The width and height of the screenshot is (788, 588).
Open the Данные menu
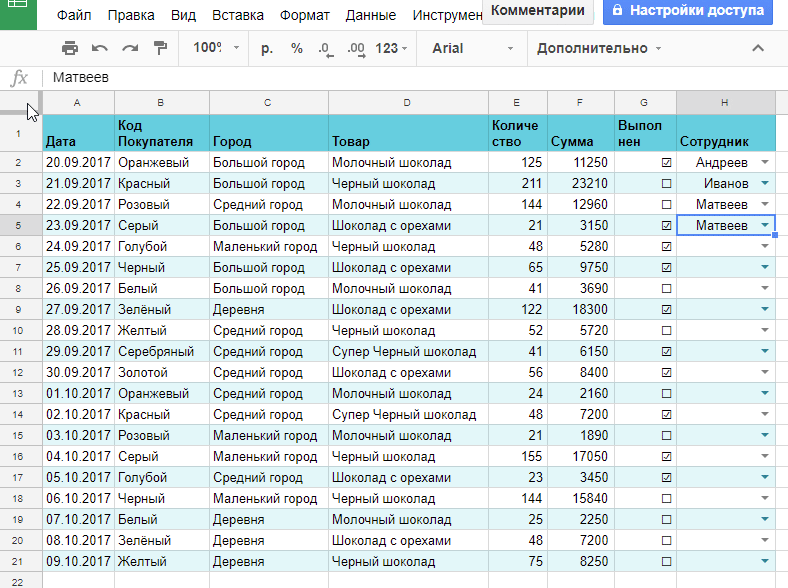point(371,15)
